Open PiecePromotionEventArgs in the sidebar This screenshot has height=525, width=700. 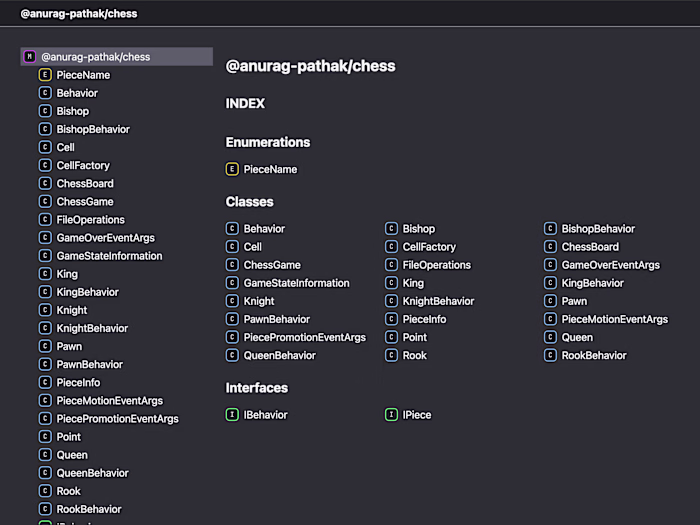click(x=117, y=419)
